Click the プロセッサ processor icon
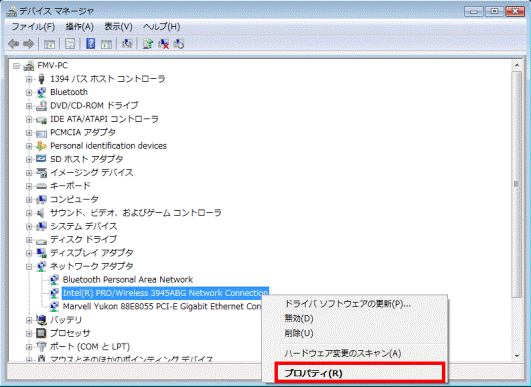 click(41, 333)
